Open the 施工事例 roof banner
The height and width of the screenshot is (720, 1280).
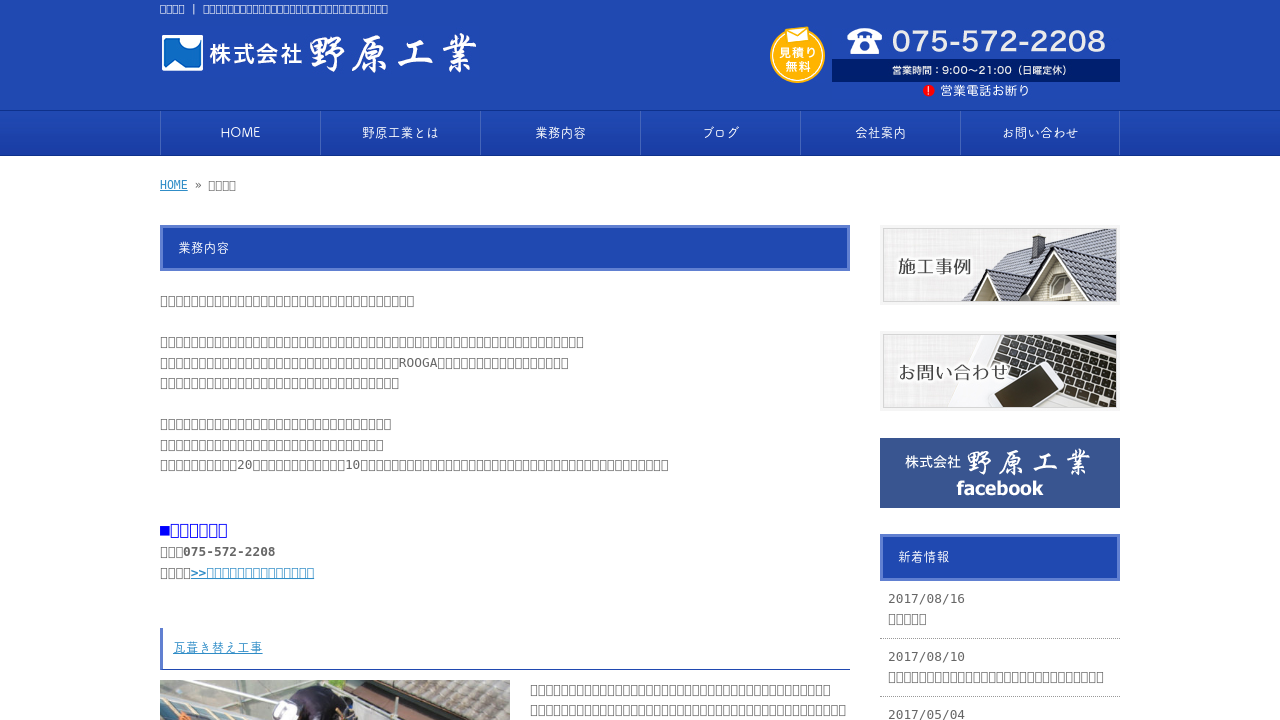(x=999, y=265)
